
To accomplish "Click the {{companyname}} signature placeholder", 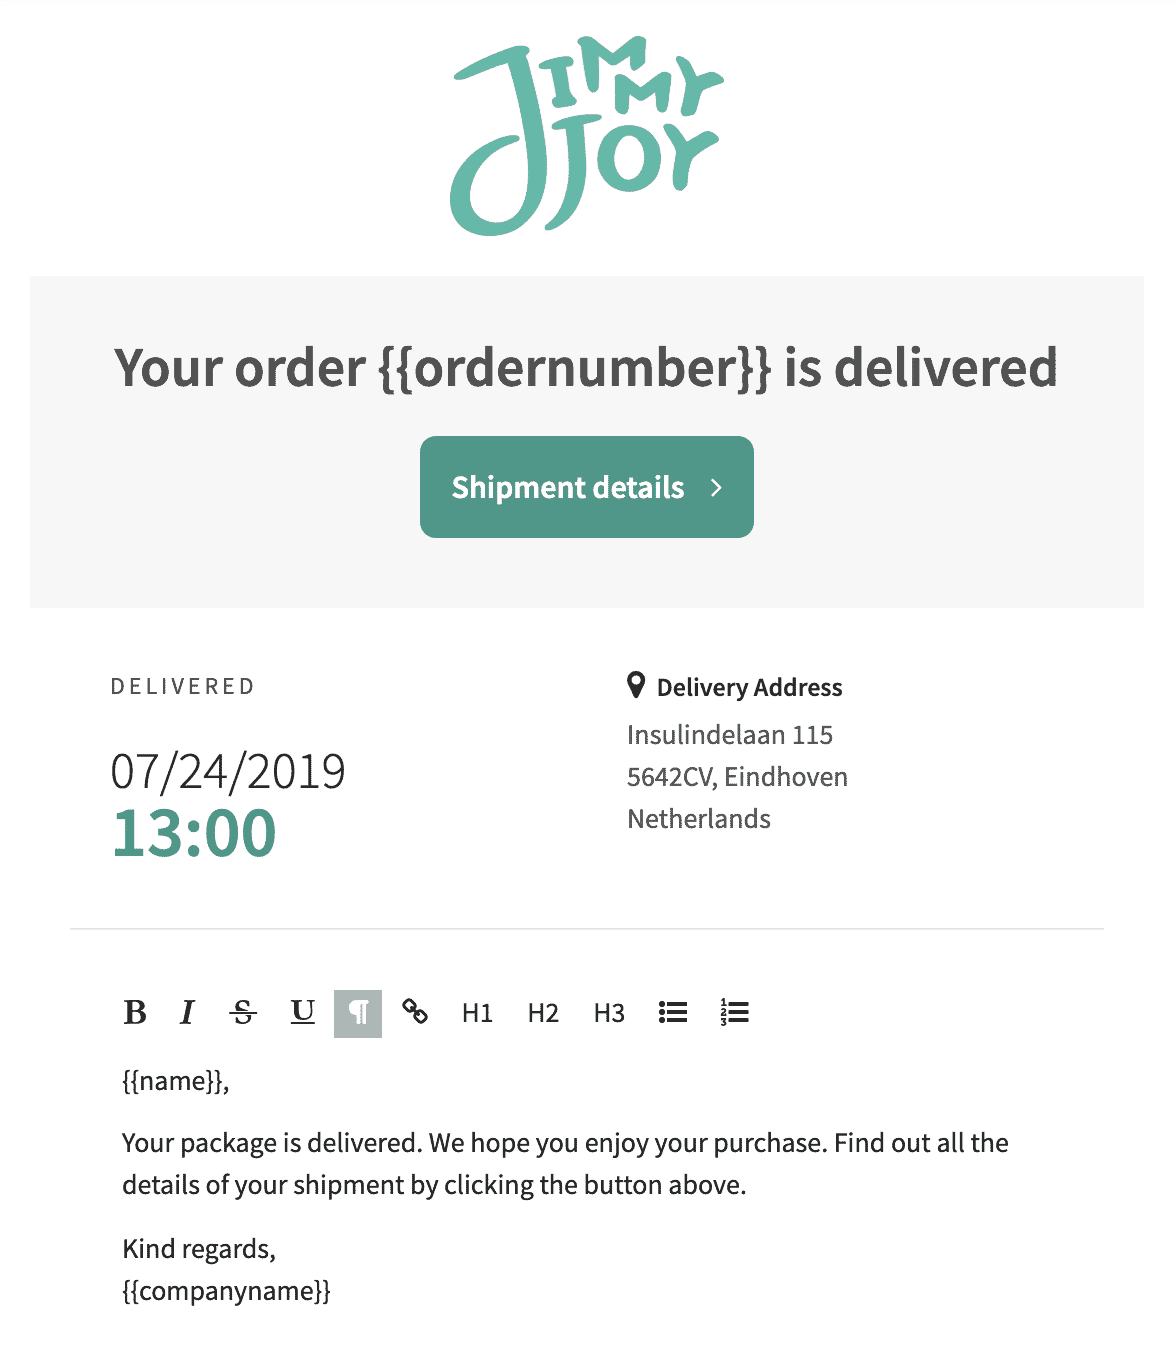I will click(226, 1291).
